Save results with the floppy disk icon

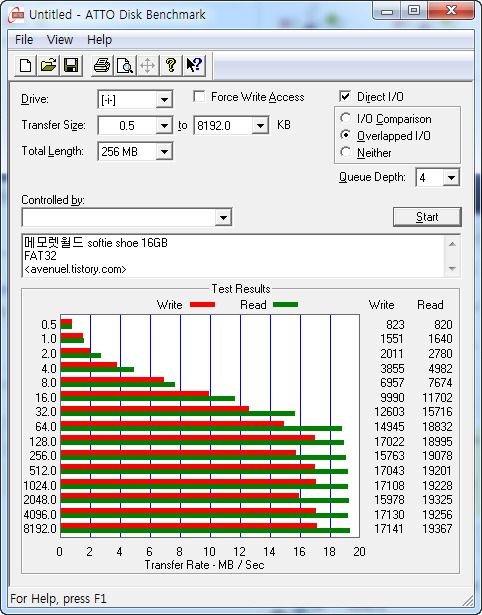[71, 65]
